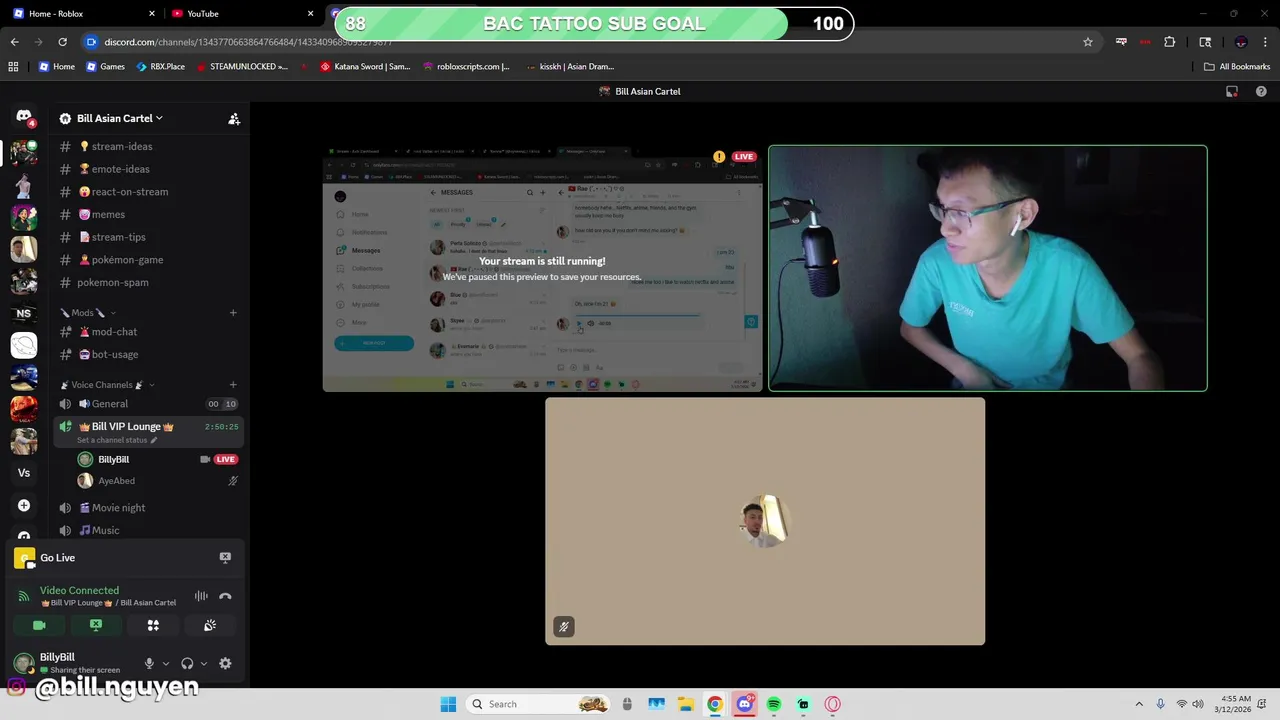Viewport: 1280px width, 720px height.
Task: Join Movie night voice channel
Action: point(150,507)
